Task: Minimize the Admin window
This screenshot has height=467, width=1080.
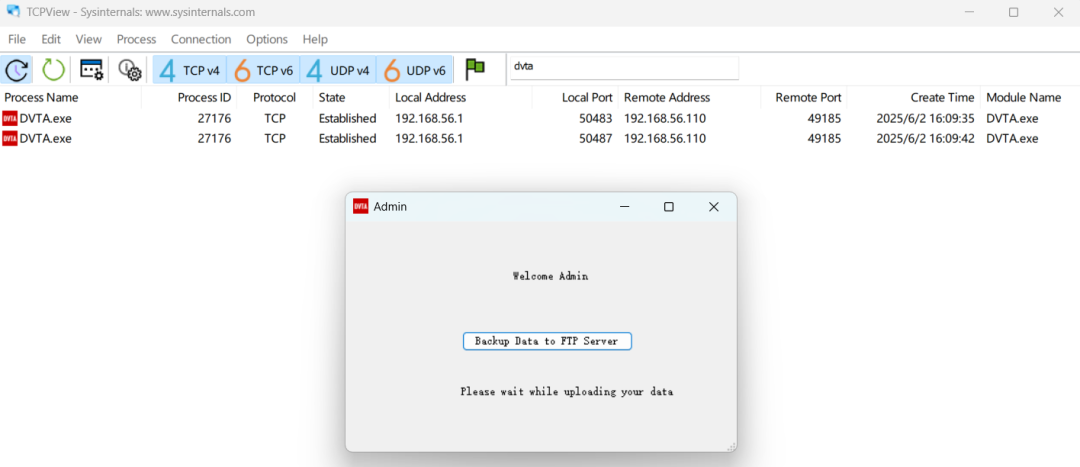Action: (624, 207)
